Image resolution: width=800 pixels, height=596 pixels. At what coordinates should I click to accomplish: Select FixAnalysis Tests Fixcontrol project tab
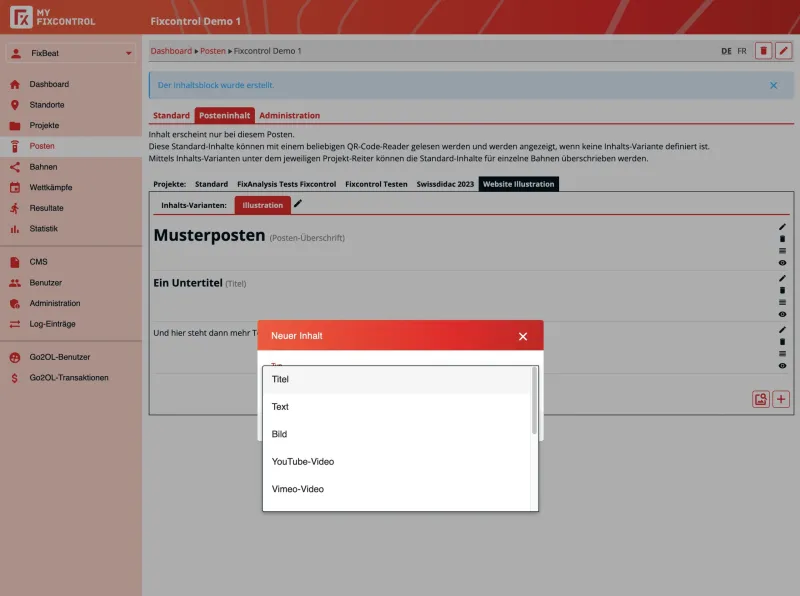286,184
